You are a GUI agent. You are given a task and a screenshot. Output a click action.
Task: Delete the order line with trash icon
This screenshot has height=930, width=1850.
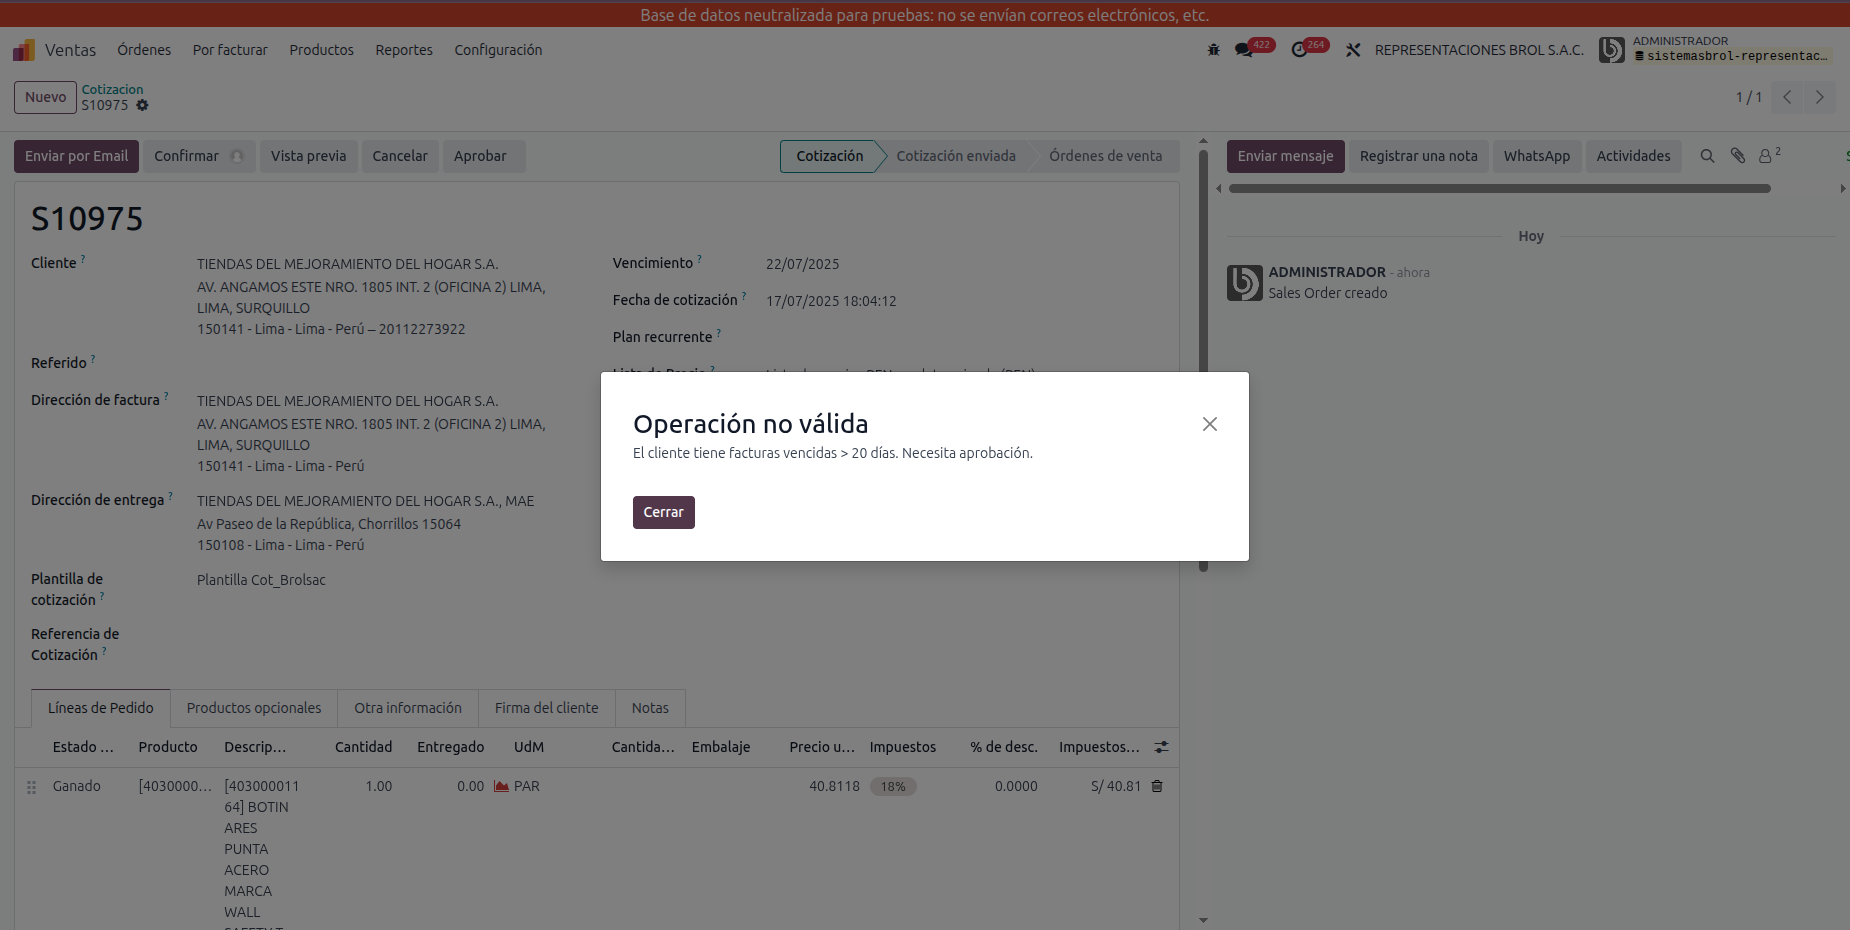coord(1157,786)
